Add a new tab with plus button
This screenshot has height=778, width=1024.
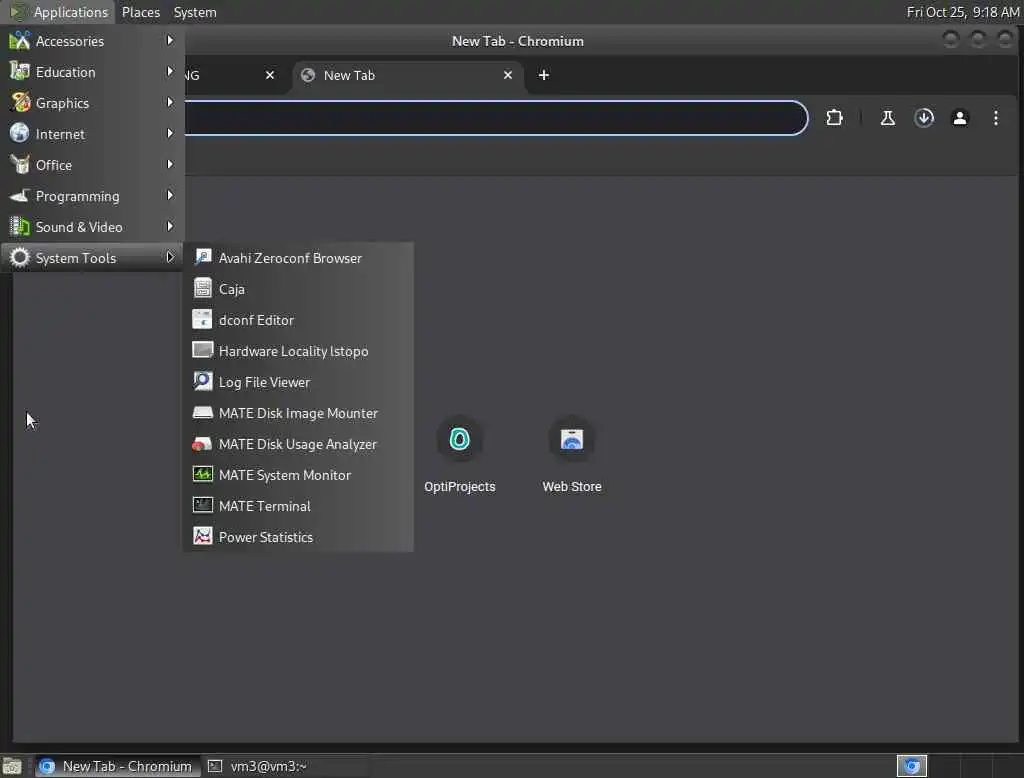pos(543,75)
